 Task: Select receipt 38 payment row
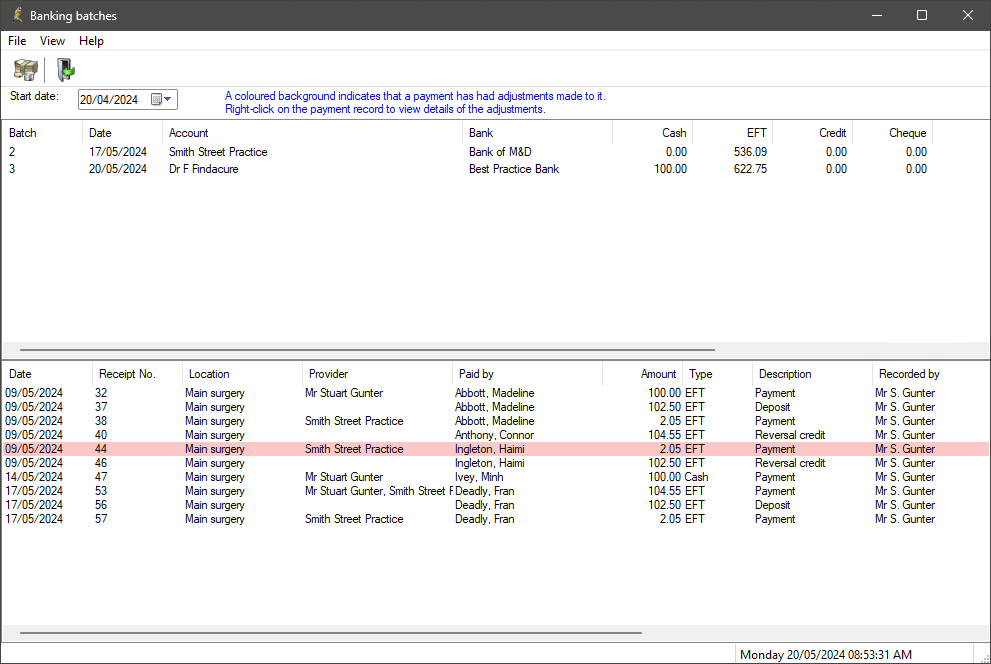point(496,421)
